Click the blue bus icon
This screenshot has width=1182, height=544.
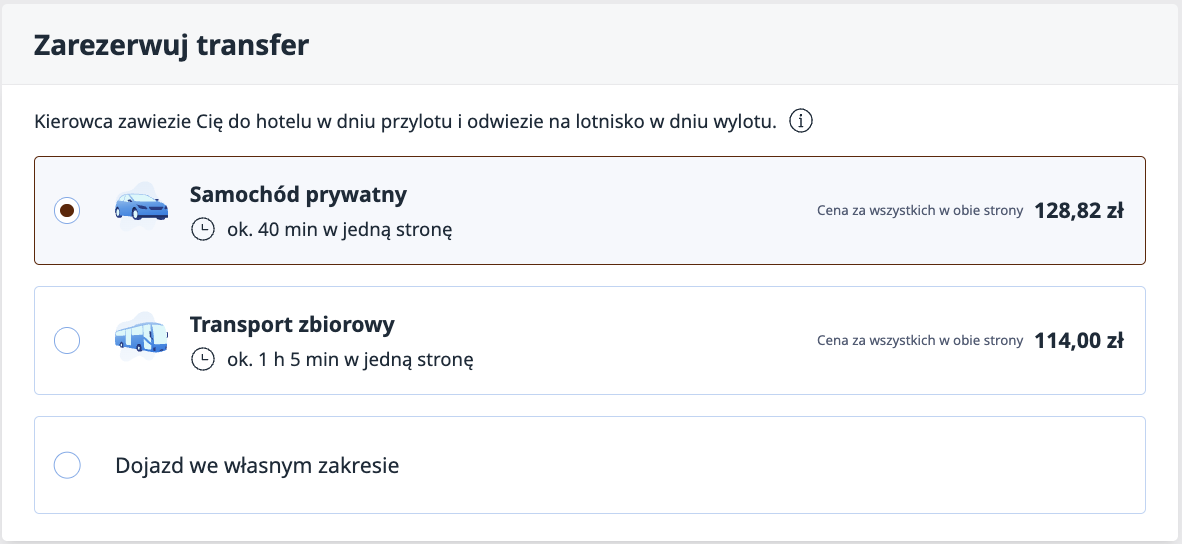click(x=141, y=335)
